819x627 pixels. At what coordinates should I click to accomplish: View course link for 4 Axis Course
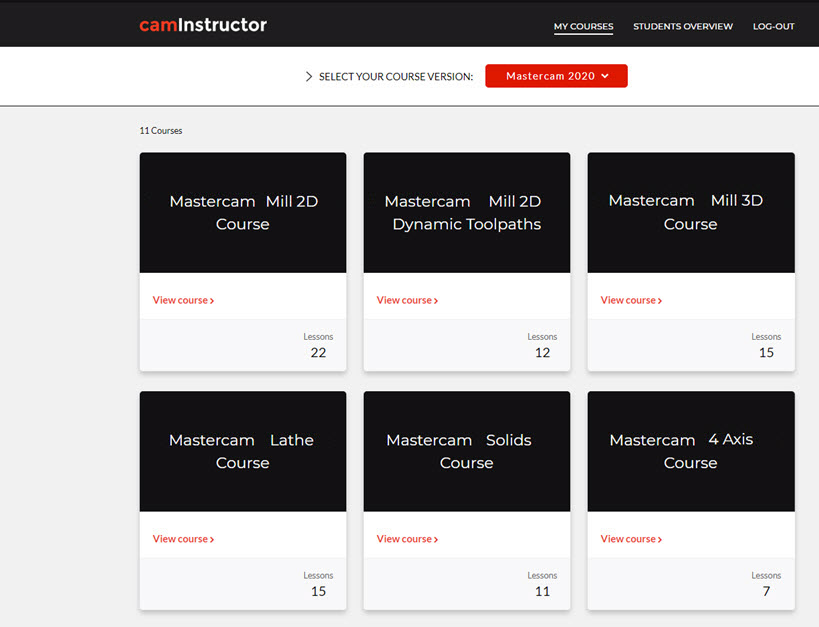tap(631, 539)
